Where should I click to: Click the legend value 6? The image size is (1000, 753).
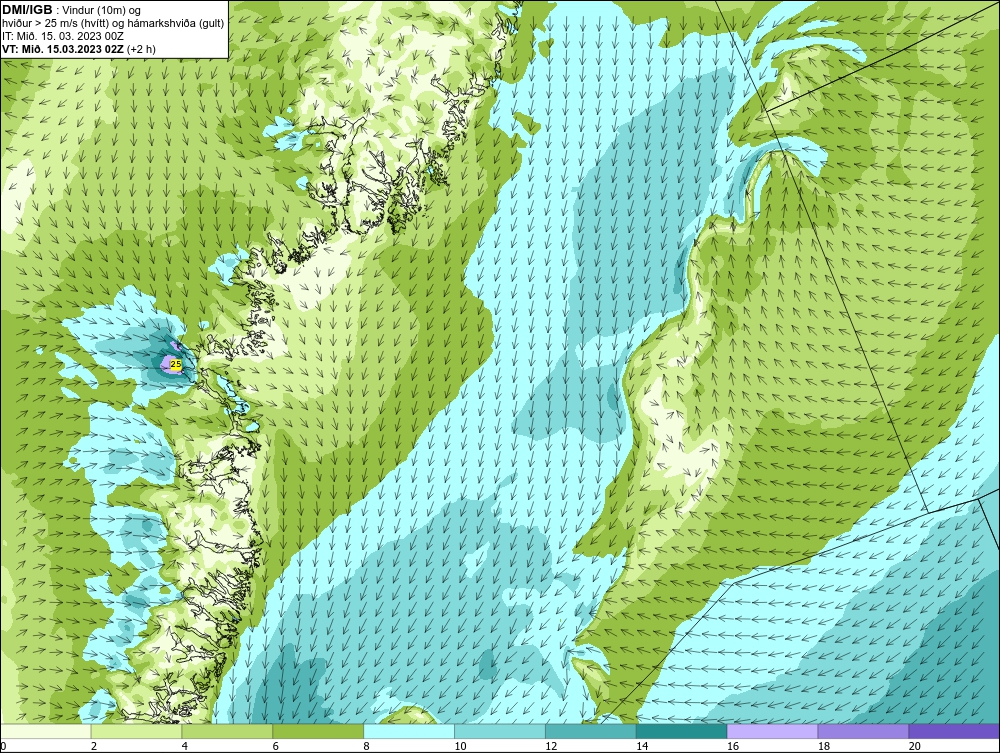coord(276,746)
